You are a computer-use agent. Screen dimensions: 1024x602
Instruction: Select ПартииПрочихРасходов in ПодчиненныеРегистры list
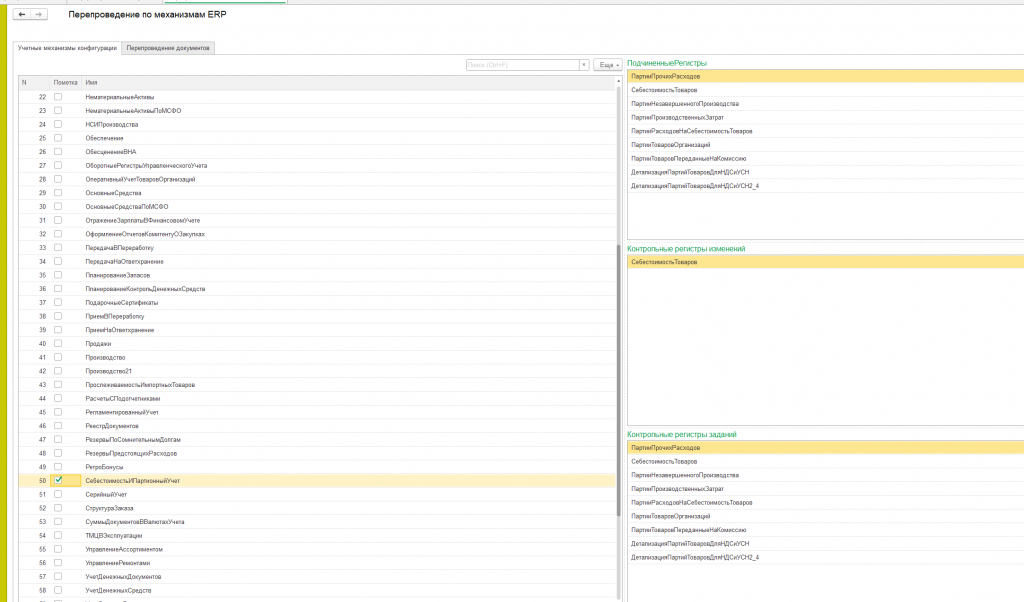[825, 76]
